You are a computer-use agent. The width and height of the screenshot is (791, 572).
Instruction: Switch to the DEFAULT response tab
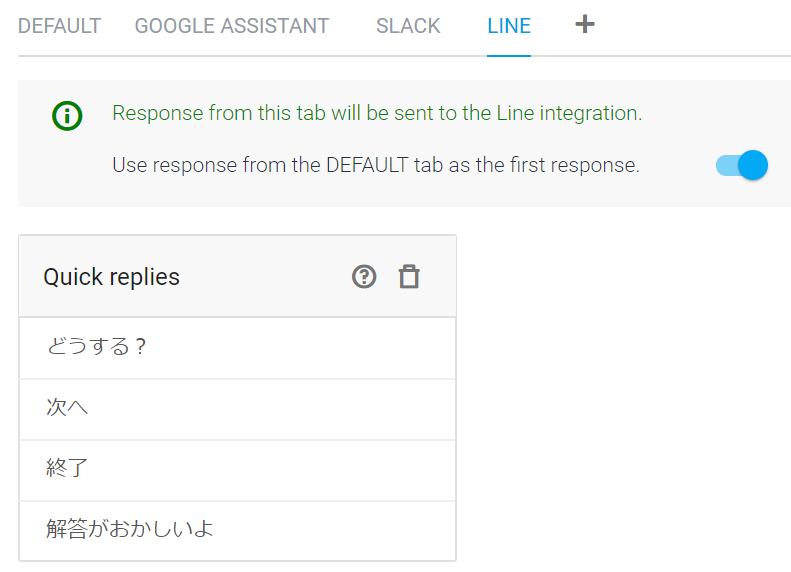click(x=59, y=26)
